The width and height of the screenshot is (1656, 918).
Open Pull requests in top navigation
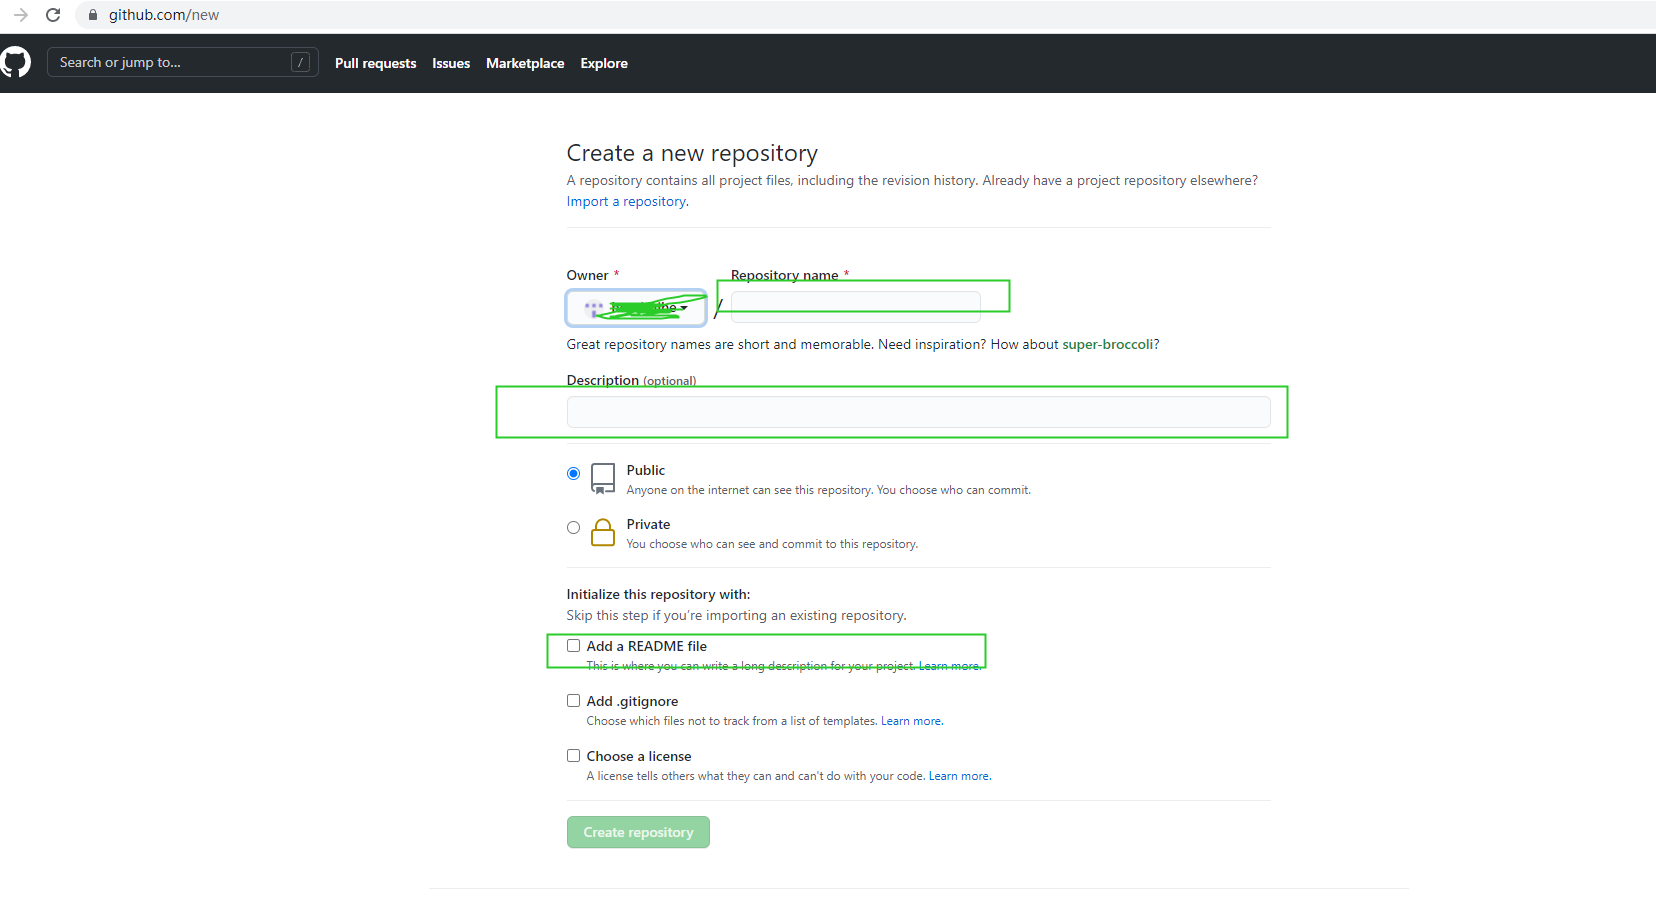tap(375, 63)
